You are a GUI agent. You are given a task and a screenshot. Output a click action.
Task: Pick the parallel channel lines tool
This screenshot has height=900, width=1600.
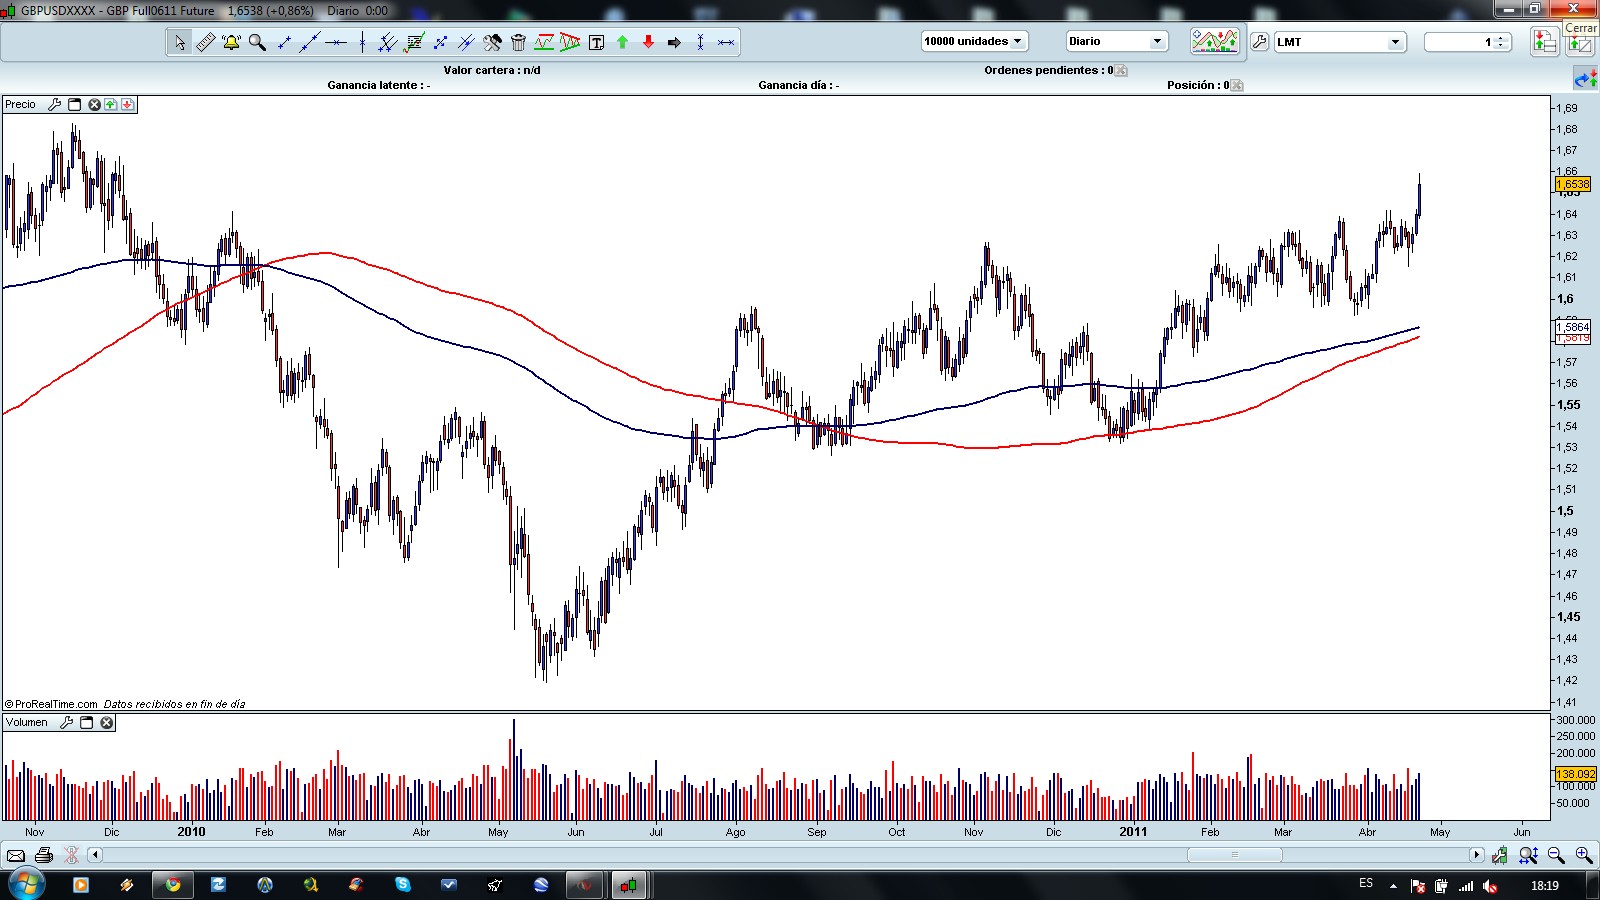click(388, 42)
